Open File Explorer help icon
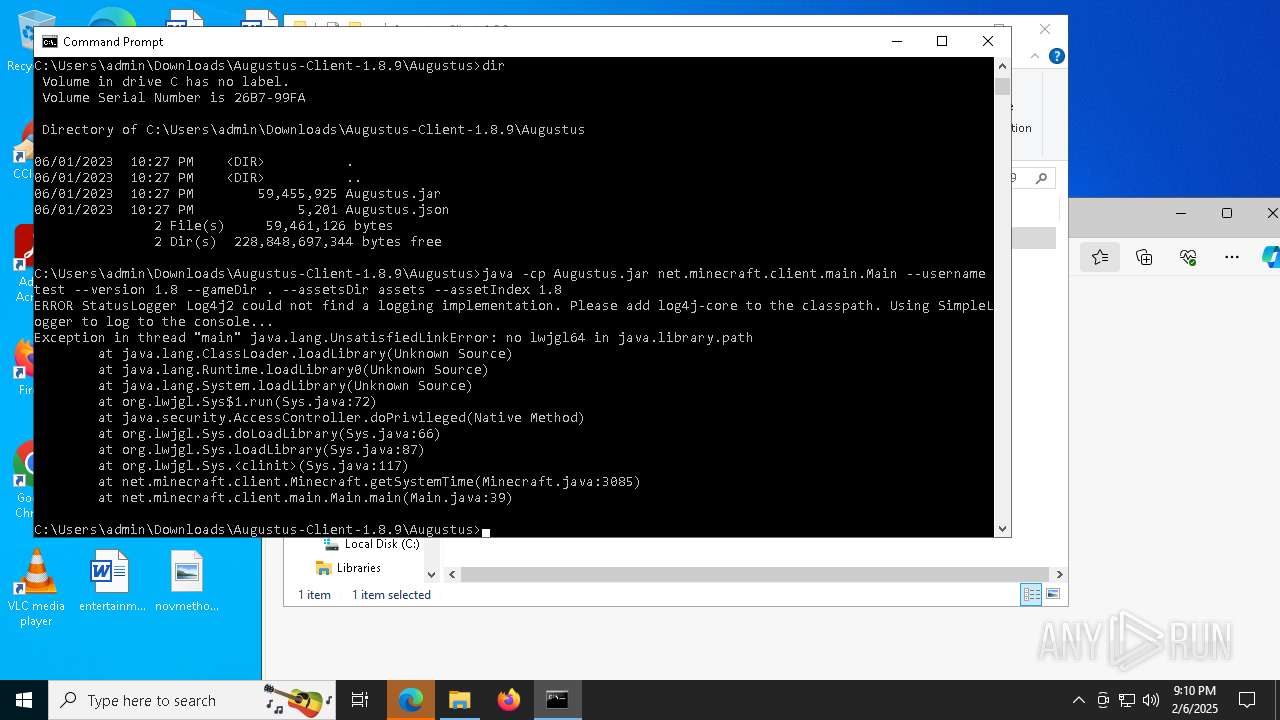 tap(1056, 56)
